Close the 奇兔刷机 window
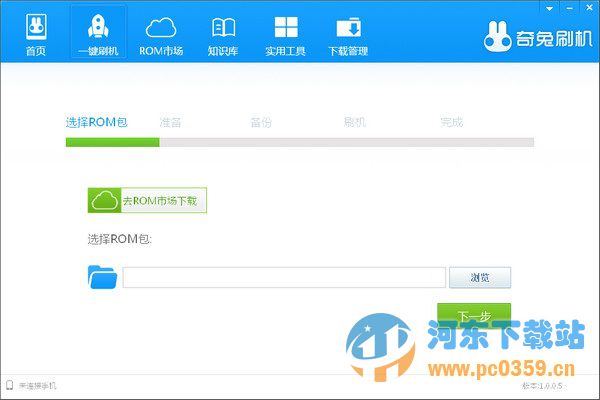 tap(590, 8)
